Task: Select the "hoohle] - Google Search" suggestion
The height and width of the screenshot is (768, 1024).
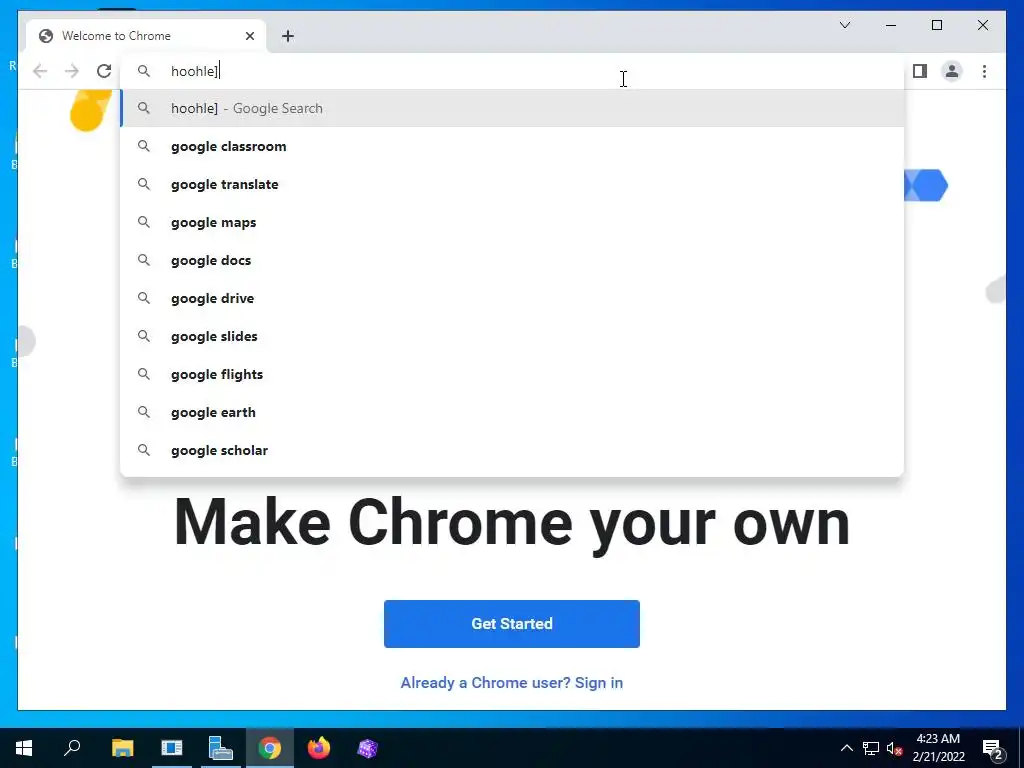Action: 512,108
